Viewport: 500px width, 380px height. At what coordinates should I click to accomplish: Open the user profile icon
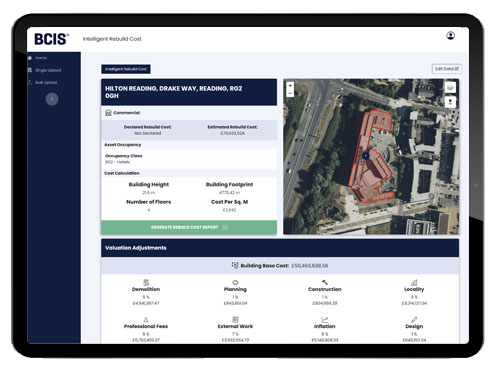(450, 36)
